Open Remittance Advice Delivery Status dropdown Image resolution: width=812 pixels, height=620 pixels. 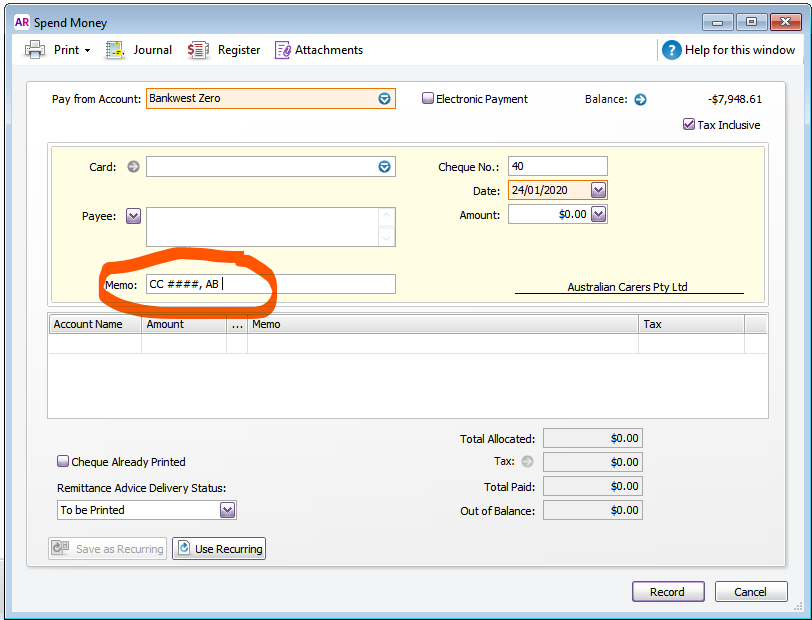click(x=227, y=510)
